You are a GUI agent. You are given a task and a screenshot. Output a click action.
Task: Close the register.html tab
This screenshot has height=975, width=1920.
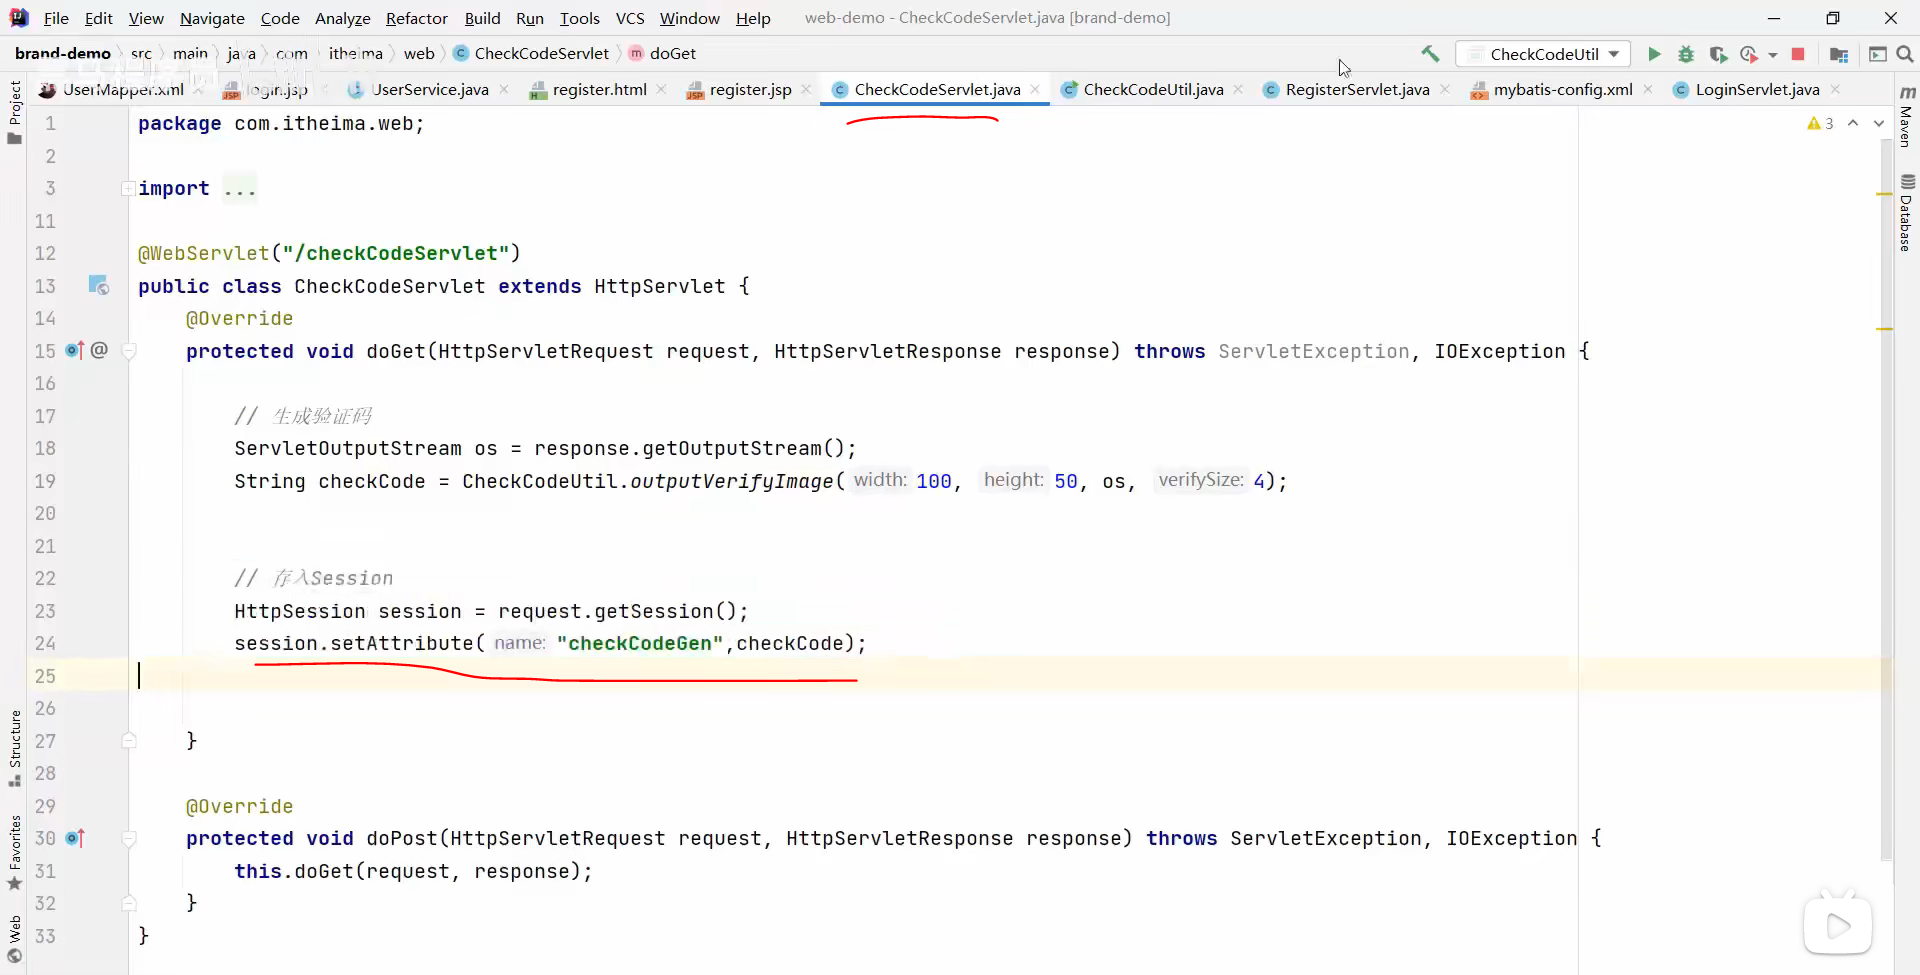pyautogui.click(x=661, y=89)
